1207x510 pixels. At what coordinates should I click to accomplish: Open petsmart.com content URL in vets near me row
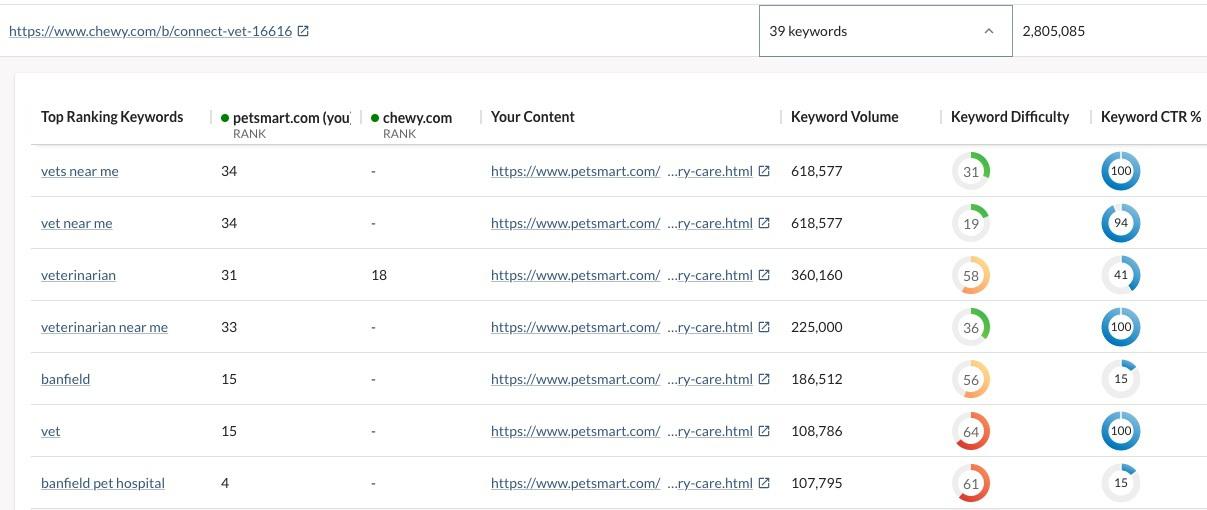(x=621, y=171)
